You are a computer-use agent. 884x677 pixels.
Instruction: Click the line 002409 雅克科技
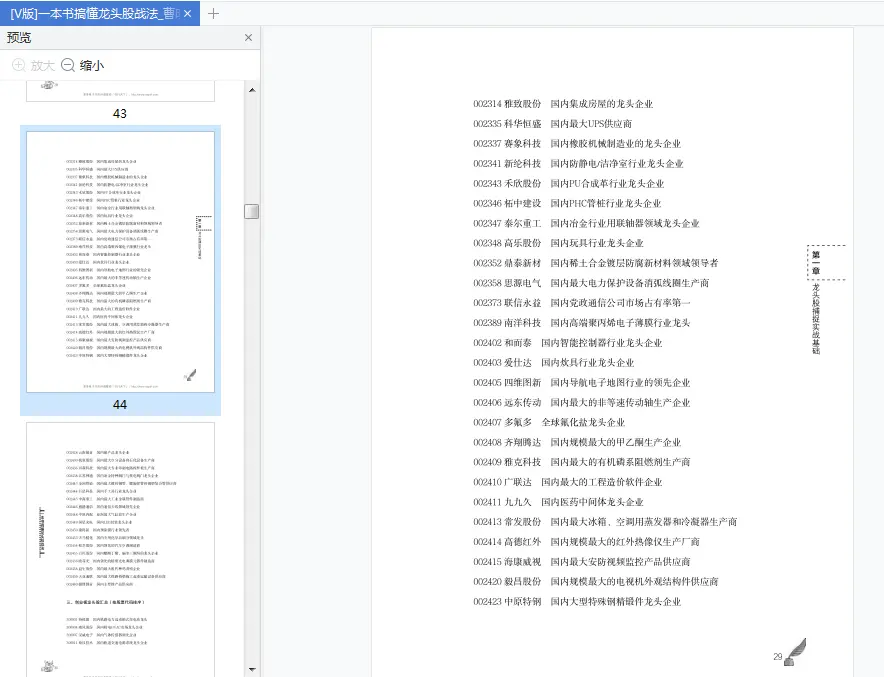(581, 462)
